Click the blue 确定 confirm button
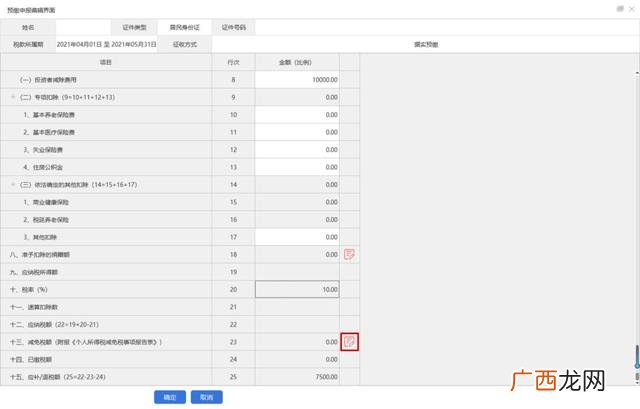640x409 pixels. (170, 397)
